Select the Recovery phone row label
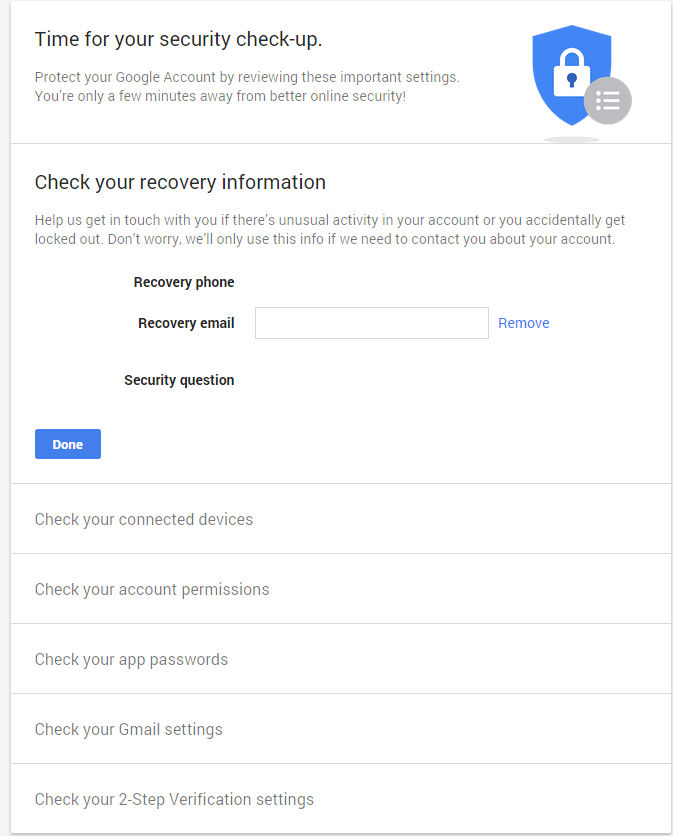The width and height of the screenshot is (673, 836). pos(184,282)
